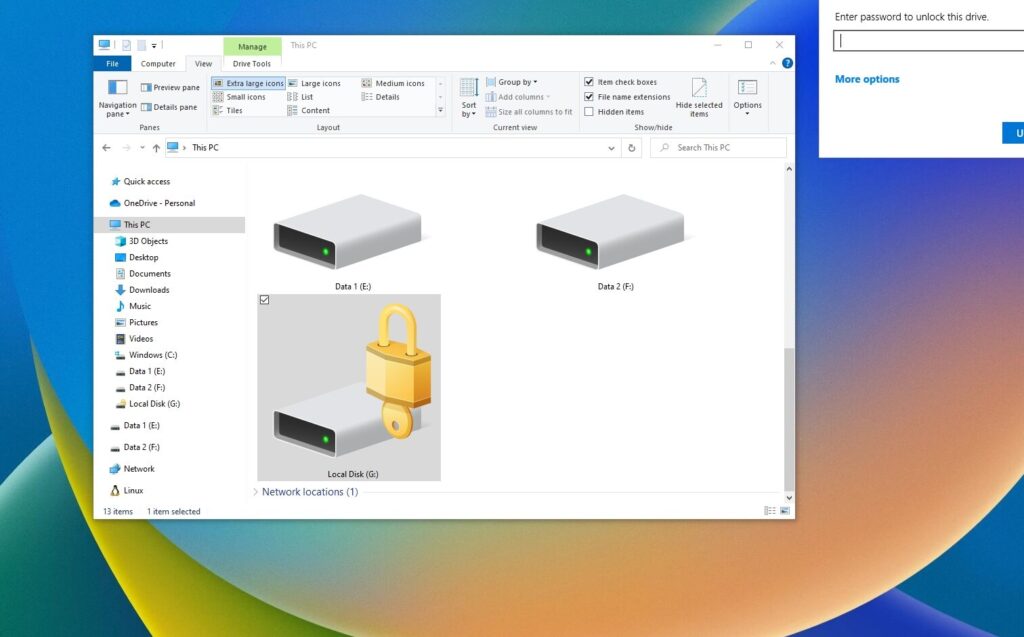Open the Drive Tools tab
Image resolution: width=1024 pixels, height=637 pixels.
coord(251,64)
